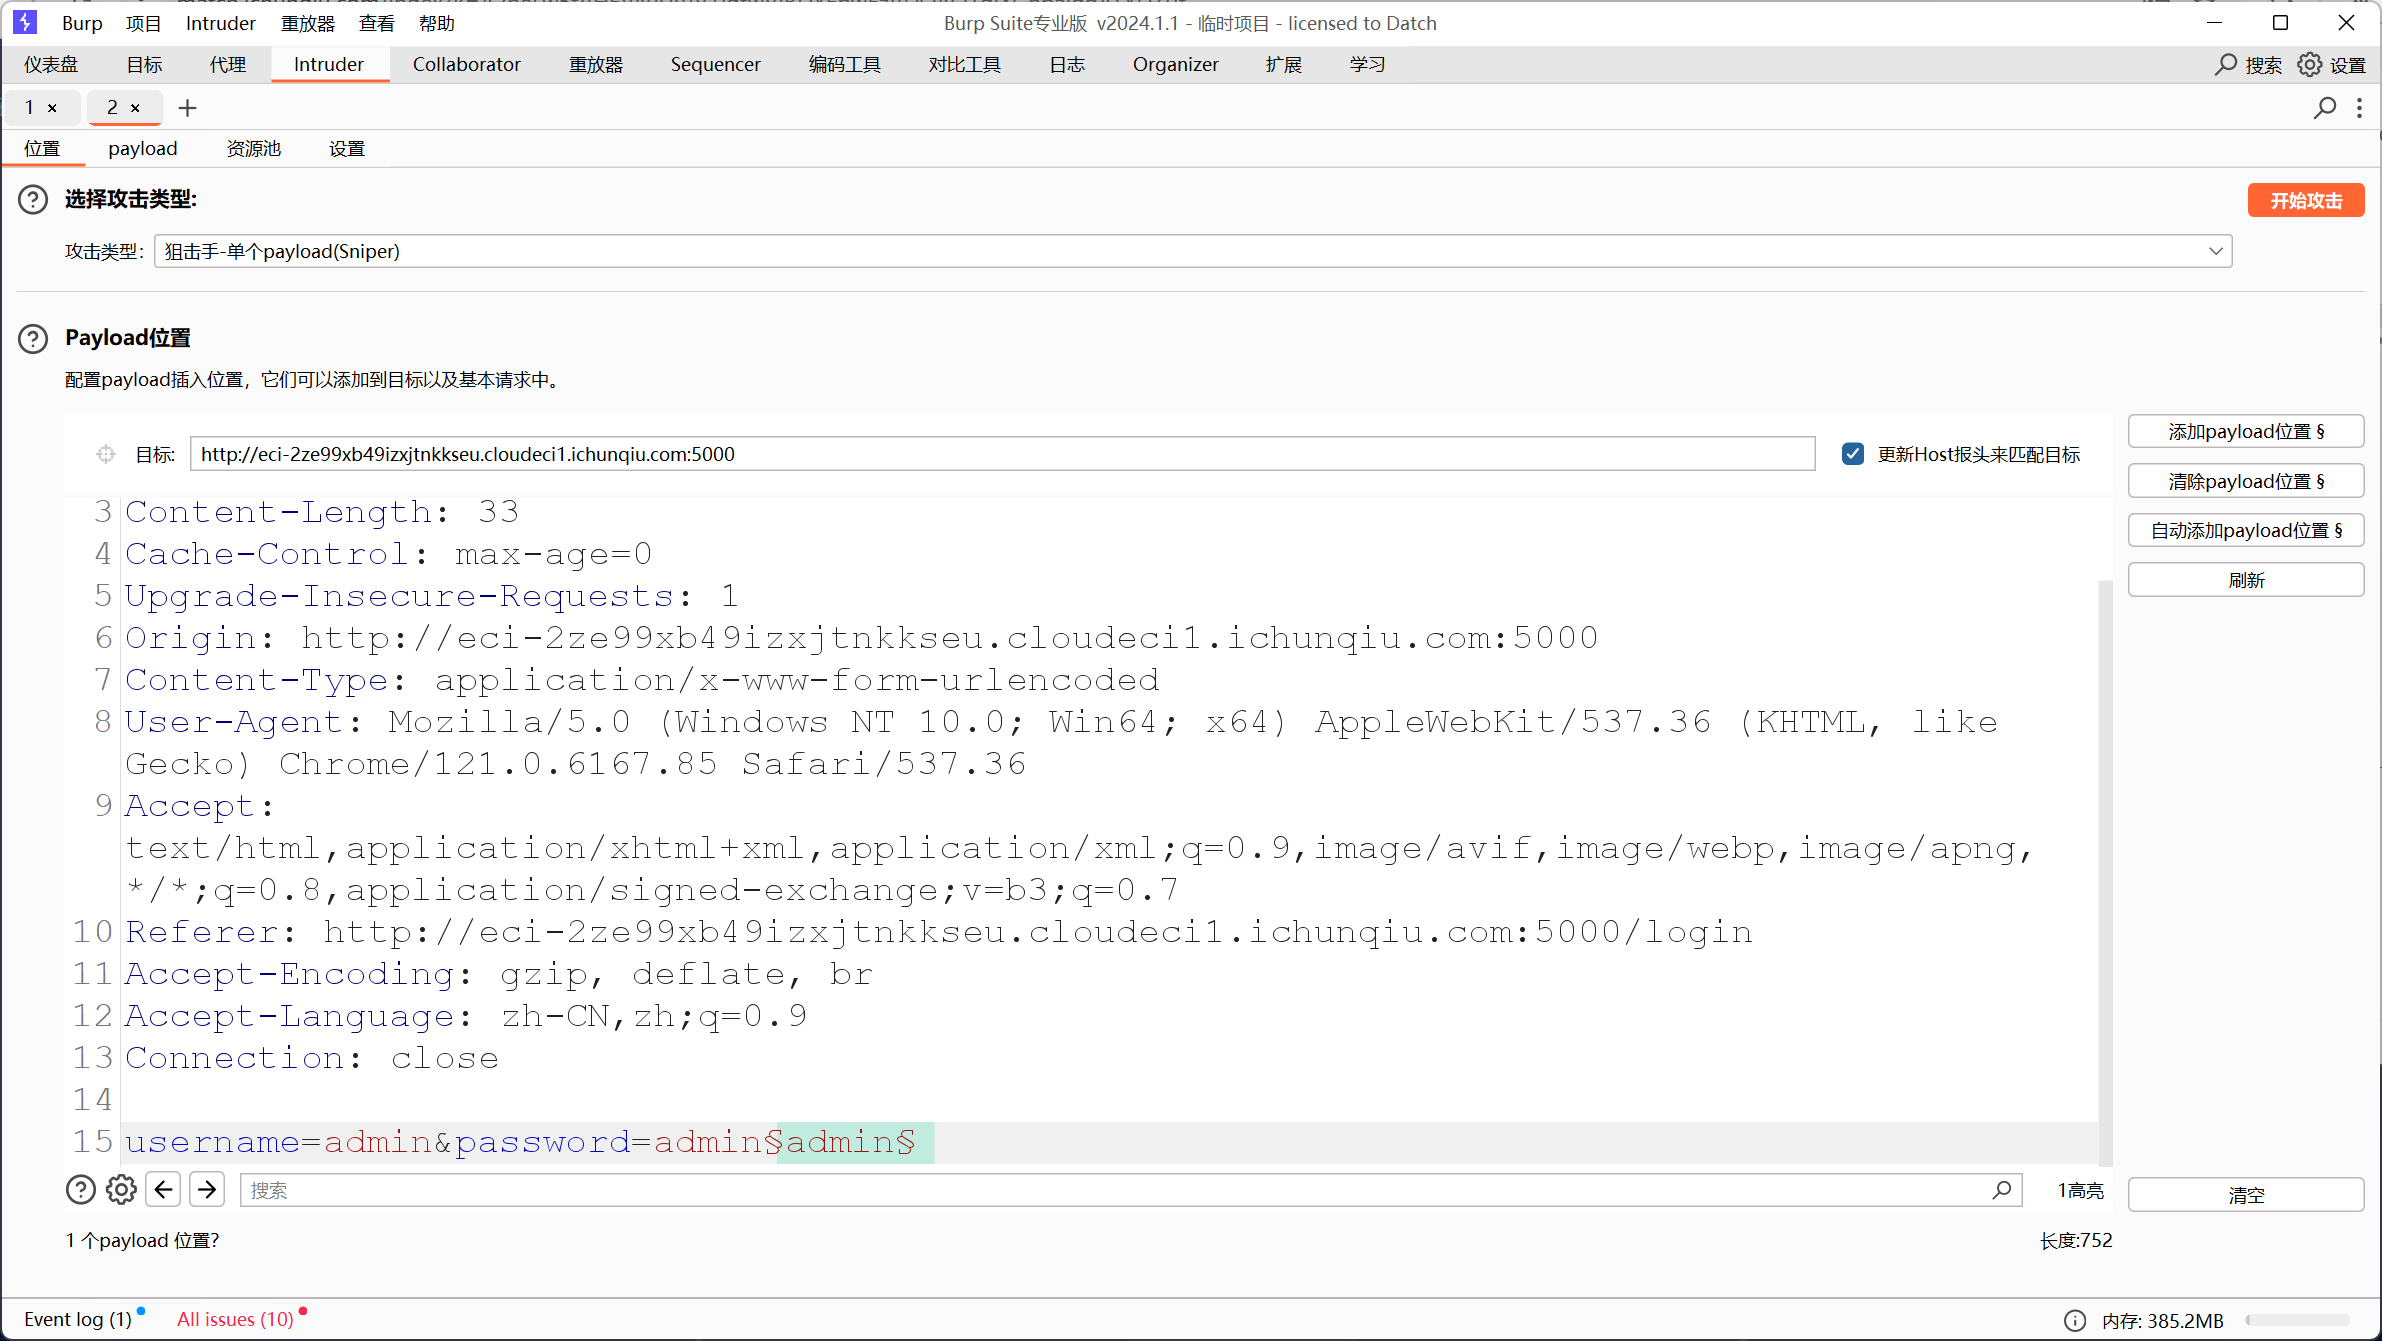The height and width of the screenshot is (1341, 2382).
Task: Click the 清空 button
Action: click(2246, 1195)
